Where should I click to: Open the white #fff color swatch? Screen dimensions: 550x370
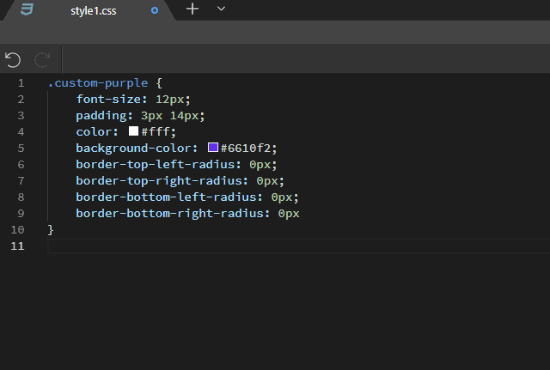click(133, 131)
